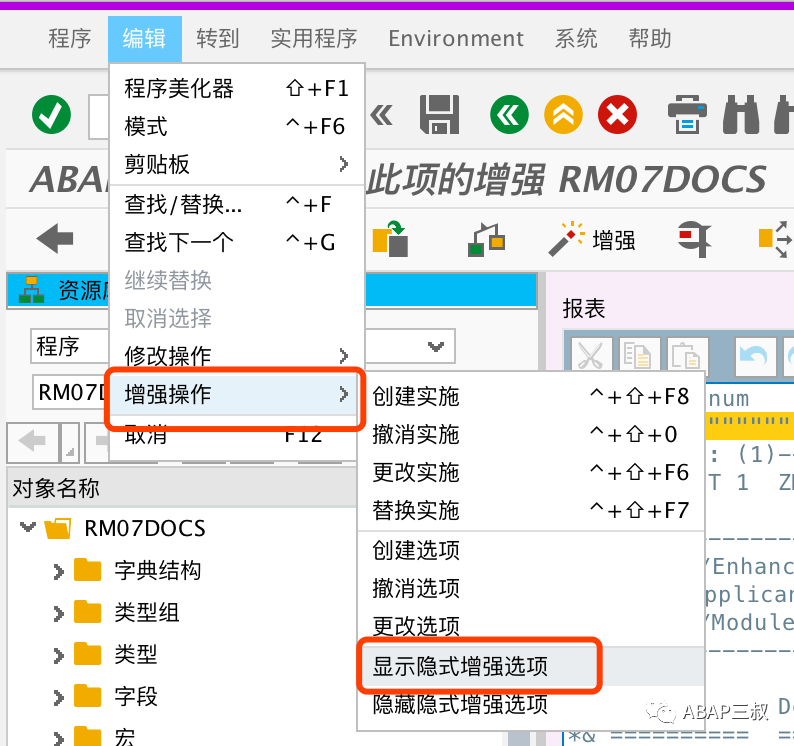794x746 pixels.
Task: Select 替换实施 in submenu
Action: [x=531, y=510]
